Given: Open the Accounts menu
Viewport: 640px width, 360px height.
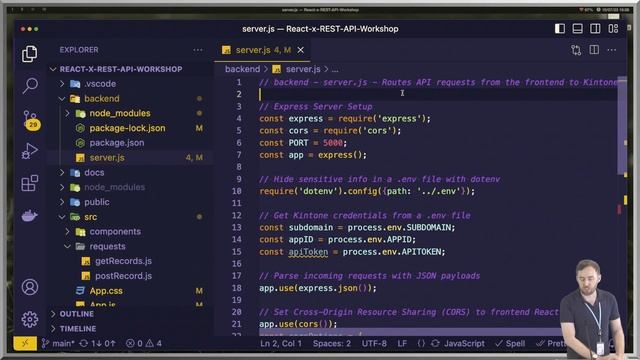Looking at the screenshot, I should [29, 287].
